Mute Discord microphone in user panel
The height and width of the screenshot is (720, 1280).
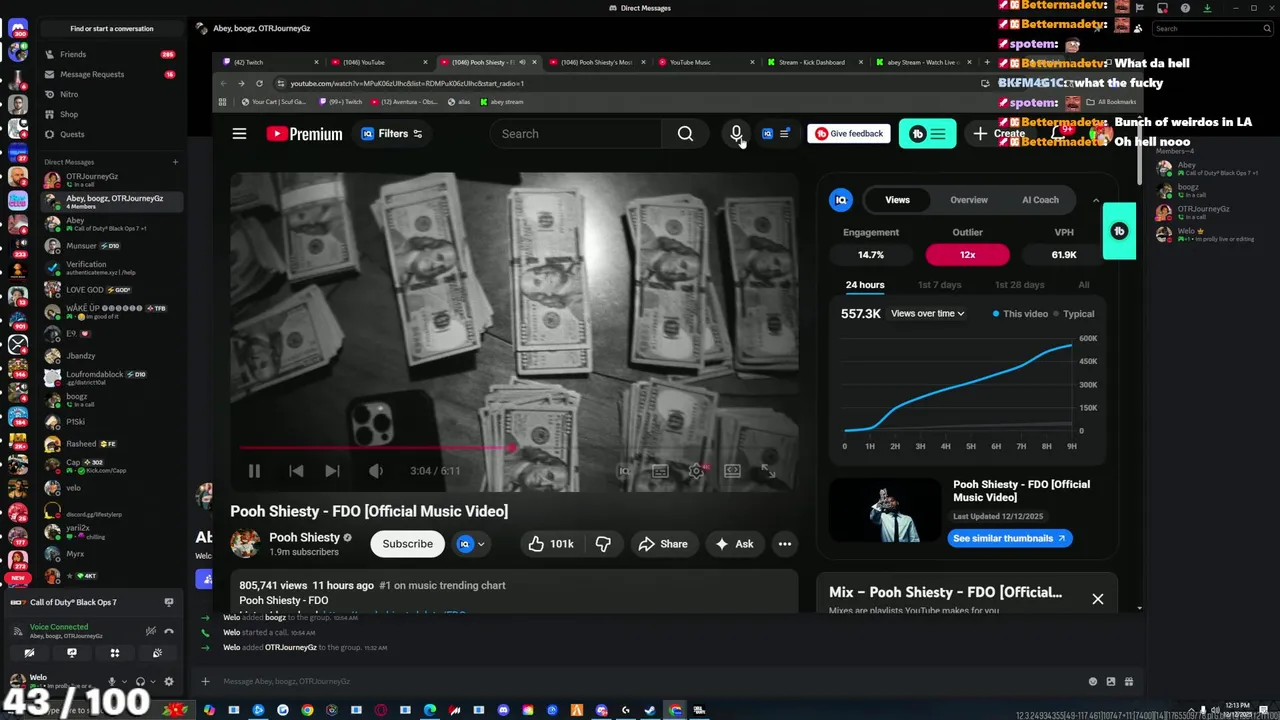tap(112, 681)
